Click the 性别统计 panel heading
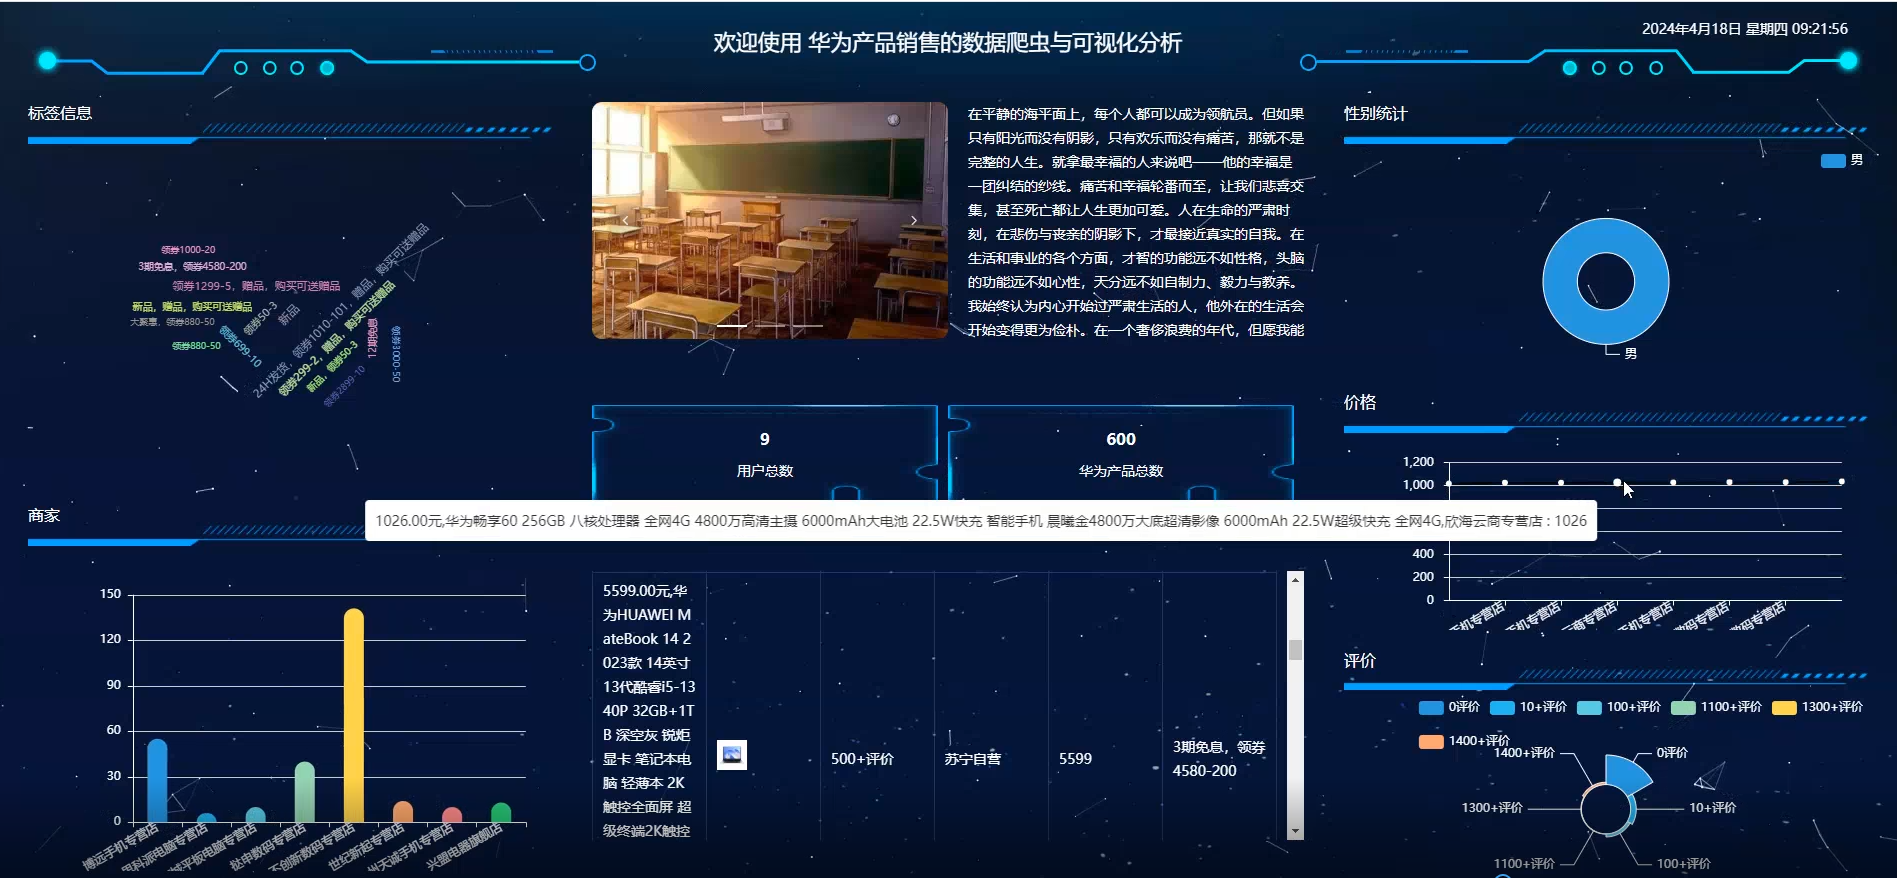The height and width of the screenshot is (878, 1897). coord(1375,113)
